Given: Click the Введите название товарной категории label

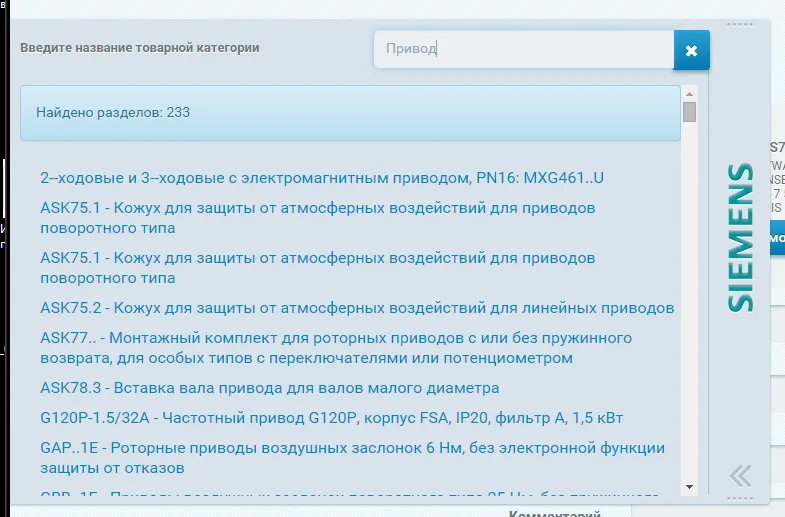Looking at the screenshot, I should 140,48.
